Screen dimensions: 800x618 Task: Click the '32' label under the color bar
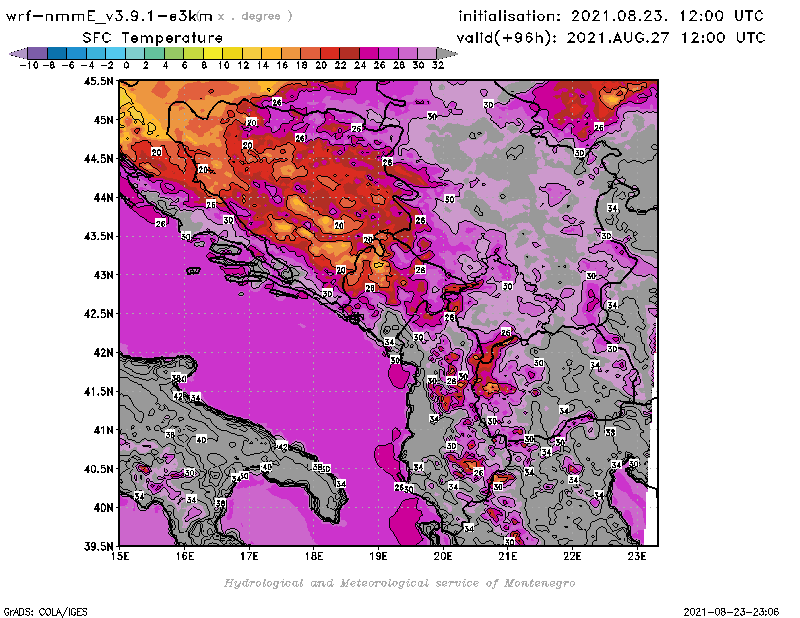point(438,65)
